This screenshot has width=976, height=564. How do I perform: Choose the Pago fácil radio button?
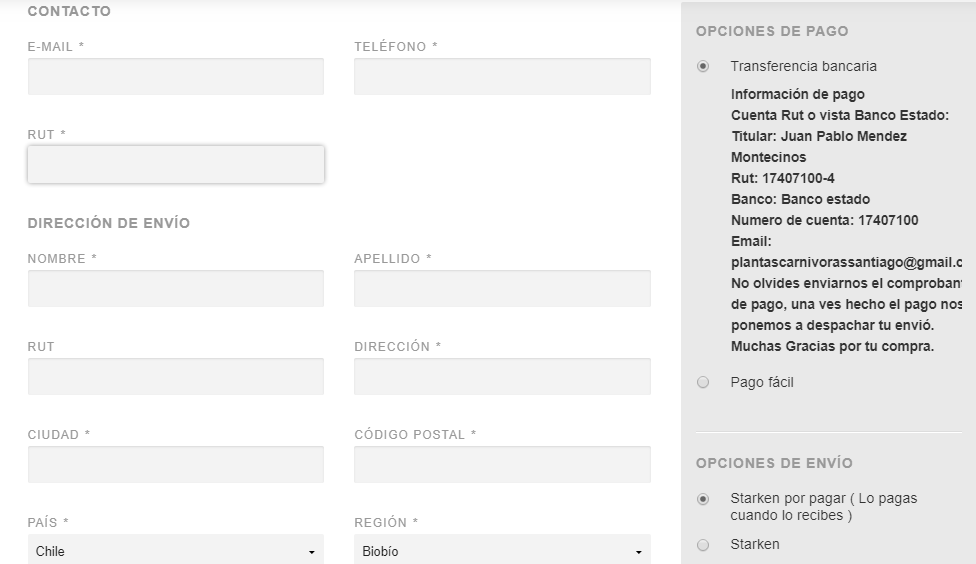(703, 382)
